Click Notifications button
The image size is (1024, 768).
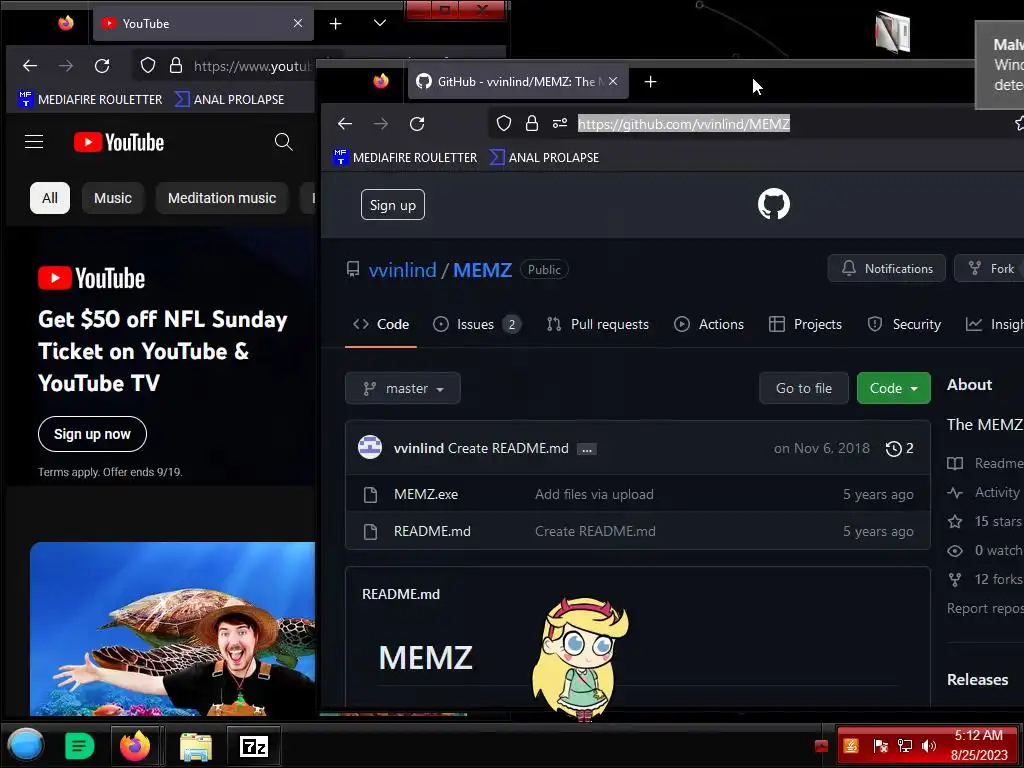[886, 268]
